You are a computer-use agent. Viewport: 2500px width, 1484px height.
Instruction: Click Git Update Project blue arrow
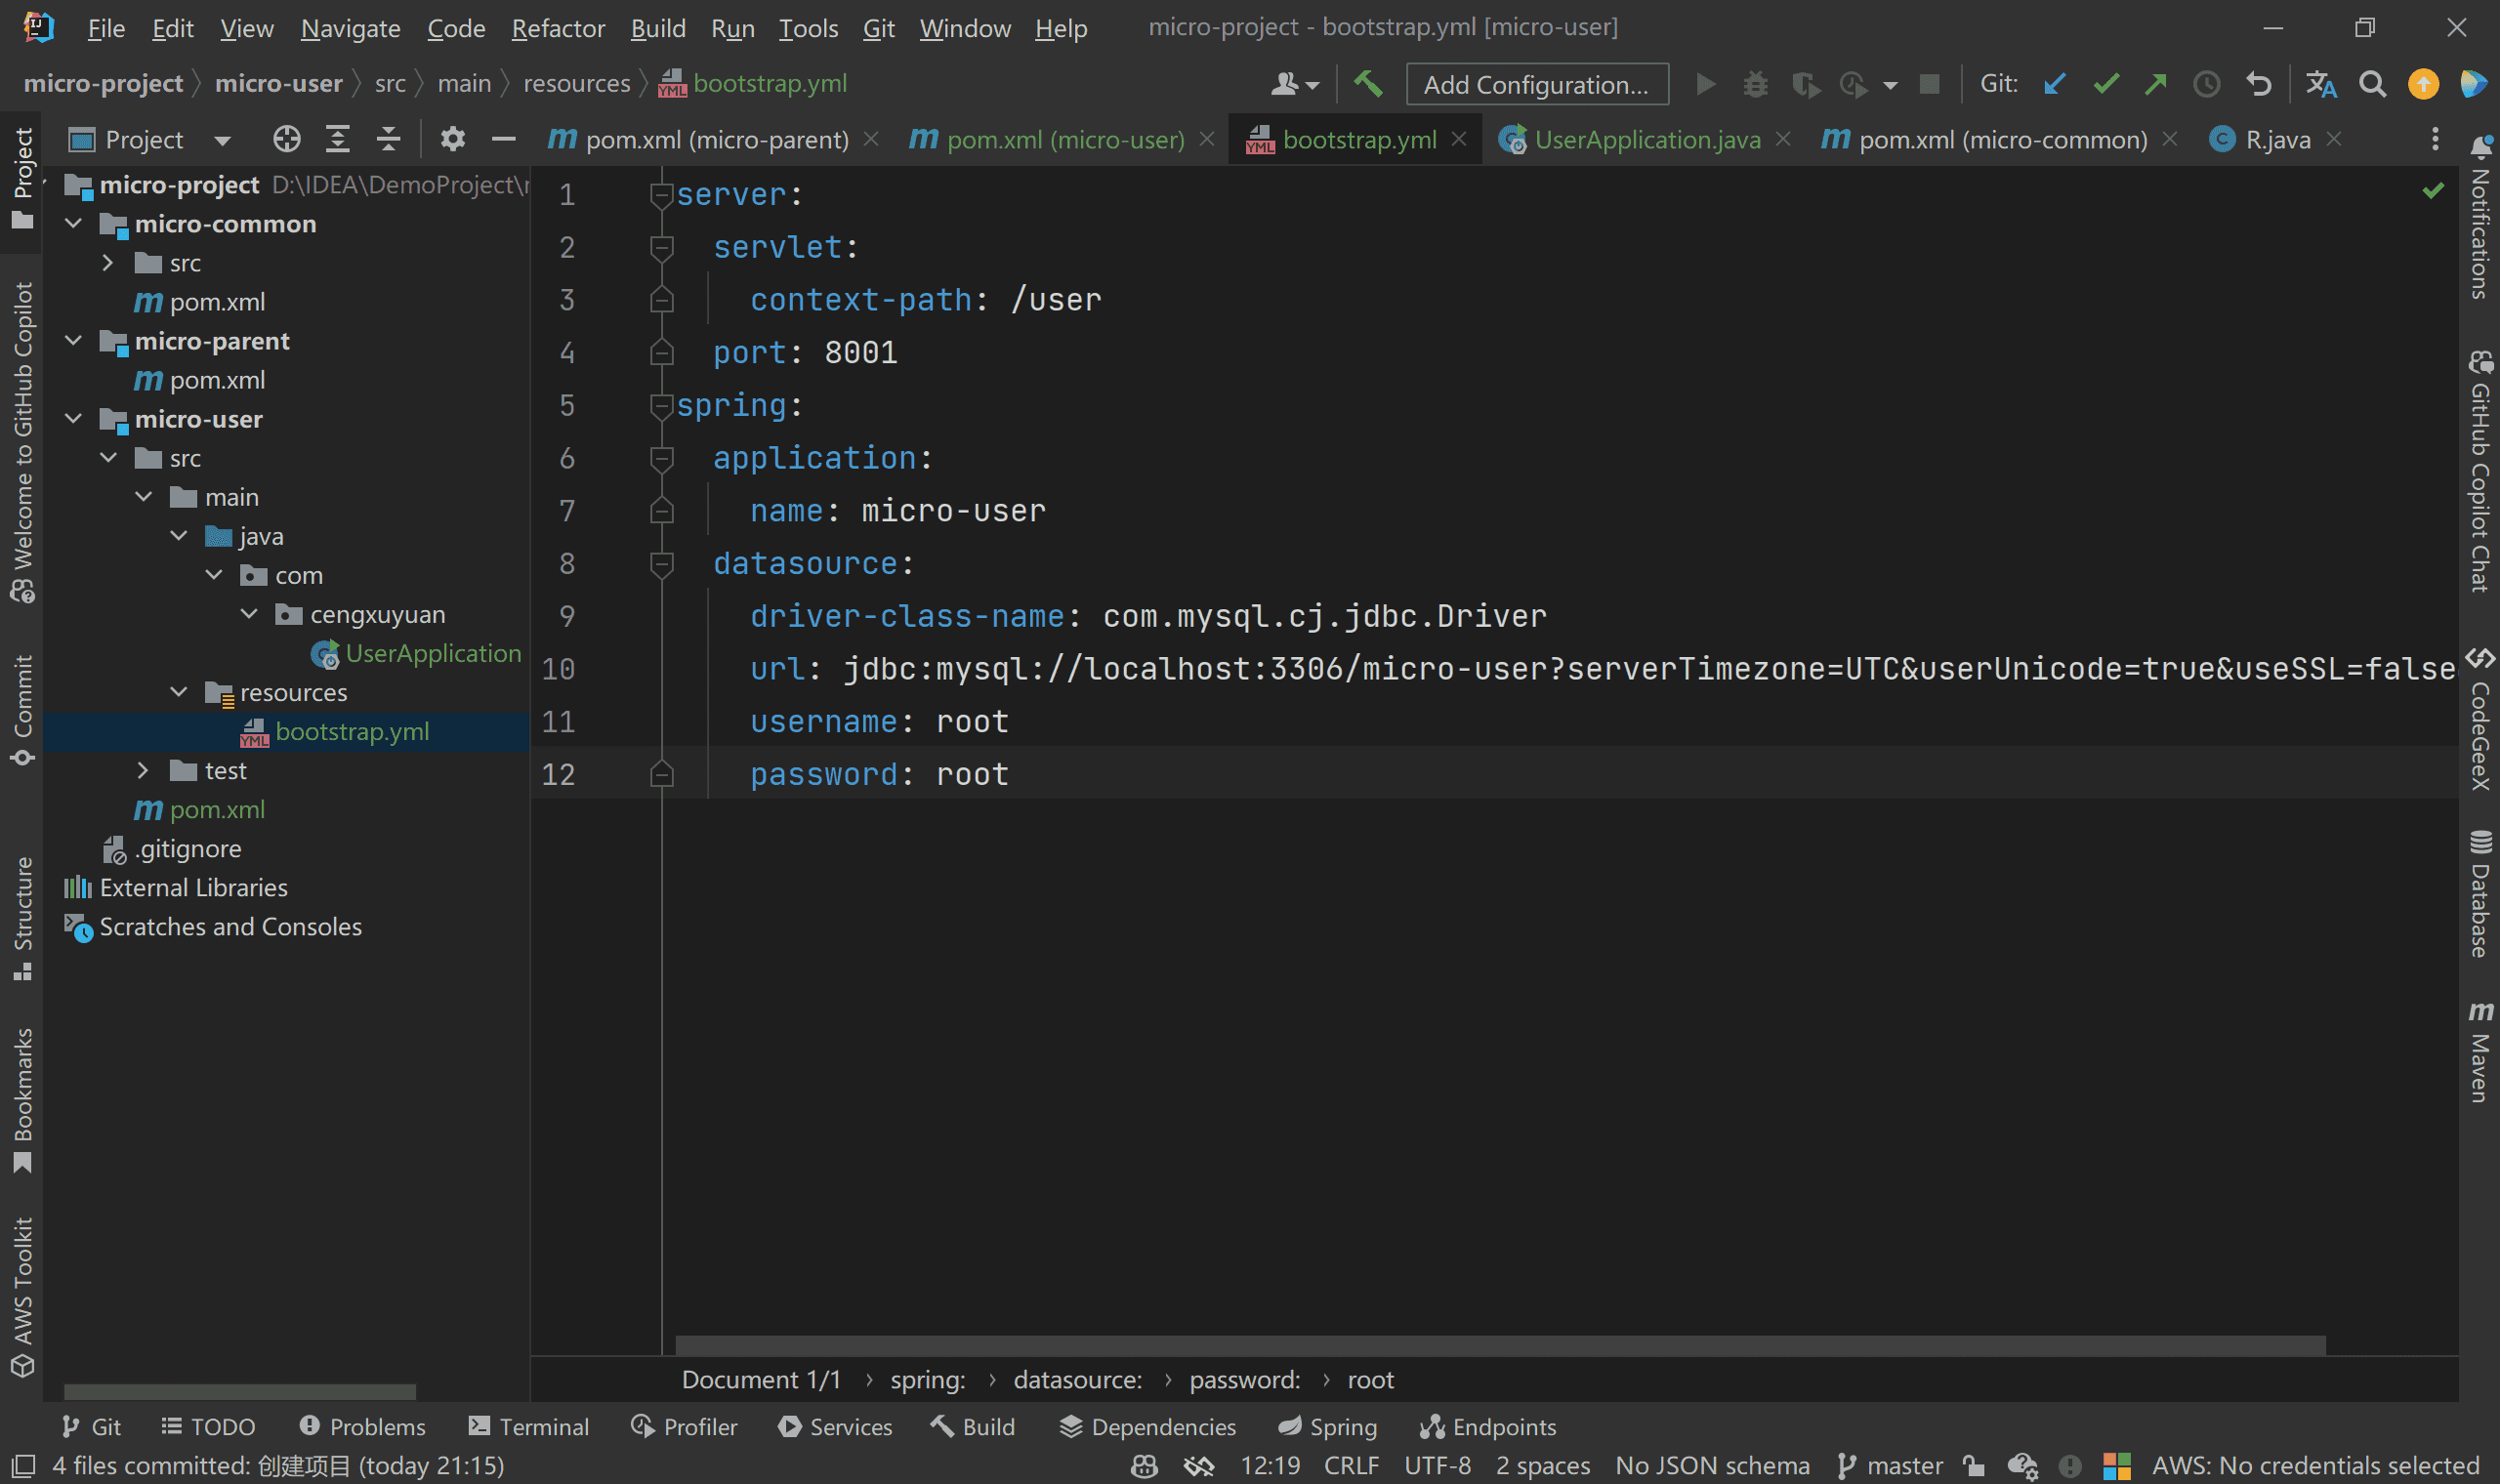[2055, 84]
